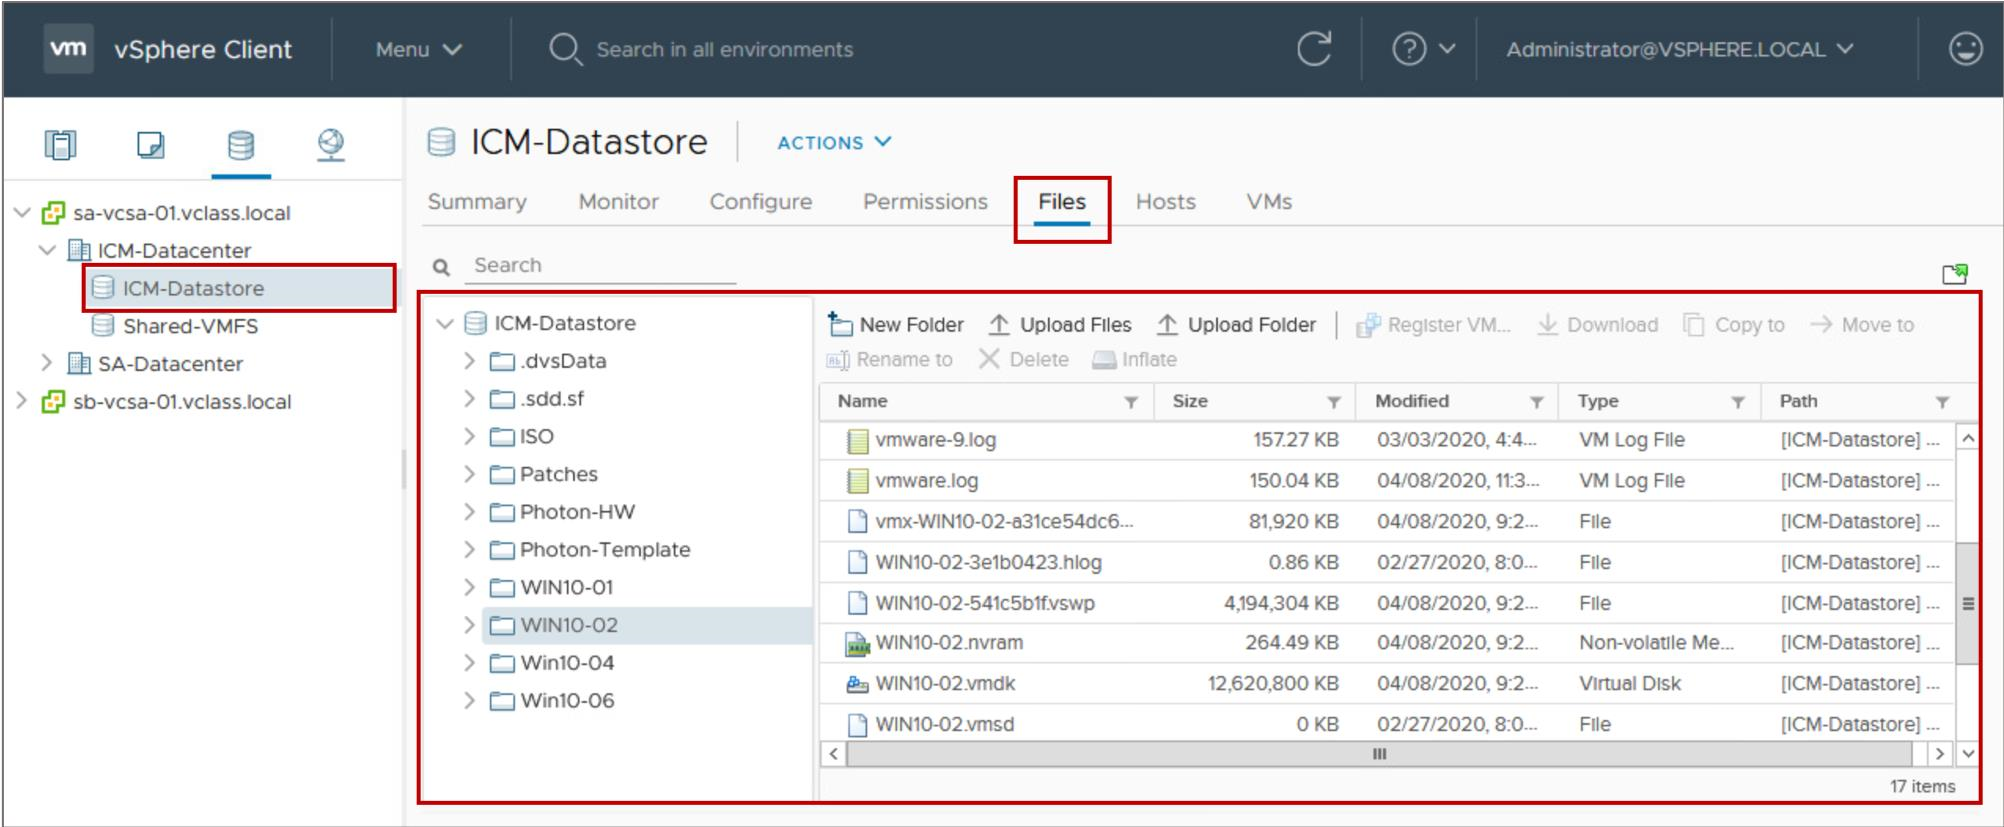Click Search in all environments field
2004x827 pixels.
click(724, 49)
